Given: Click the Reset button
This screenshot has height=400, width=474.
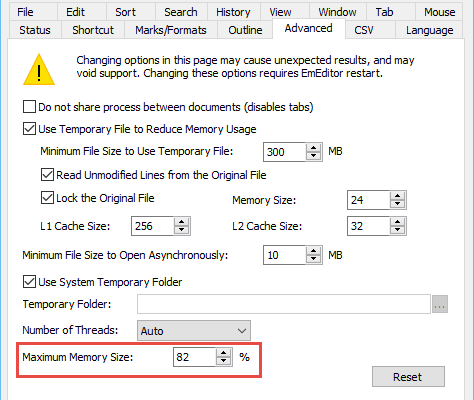Looking at the screenshot, I should click(x=408, y=377).
